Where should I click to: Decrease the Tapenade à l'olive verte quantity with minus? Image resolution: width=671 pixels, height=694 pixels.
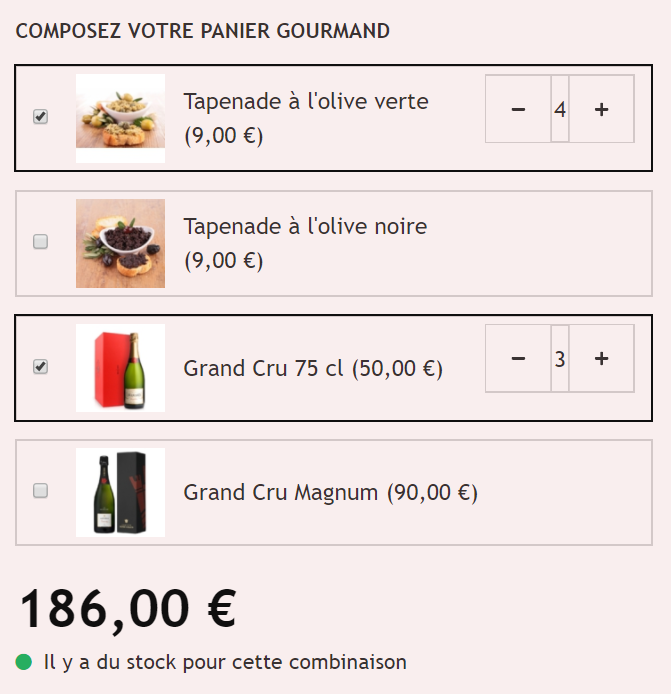pyautogui.click(x=518, y=109)
